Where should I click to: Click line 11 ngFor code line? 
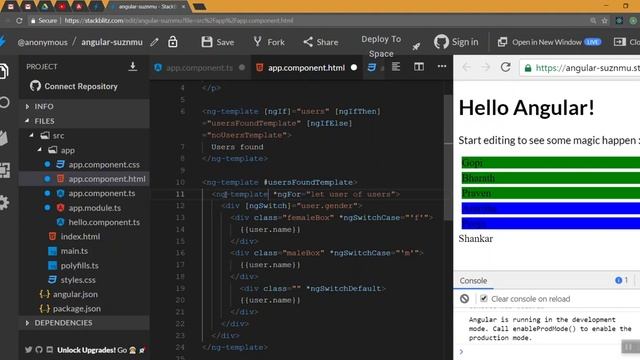[x=305, y=194]
